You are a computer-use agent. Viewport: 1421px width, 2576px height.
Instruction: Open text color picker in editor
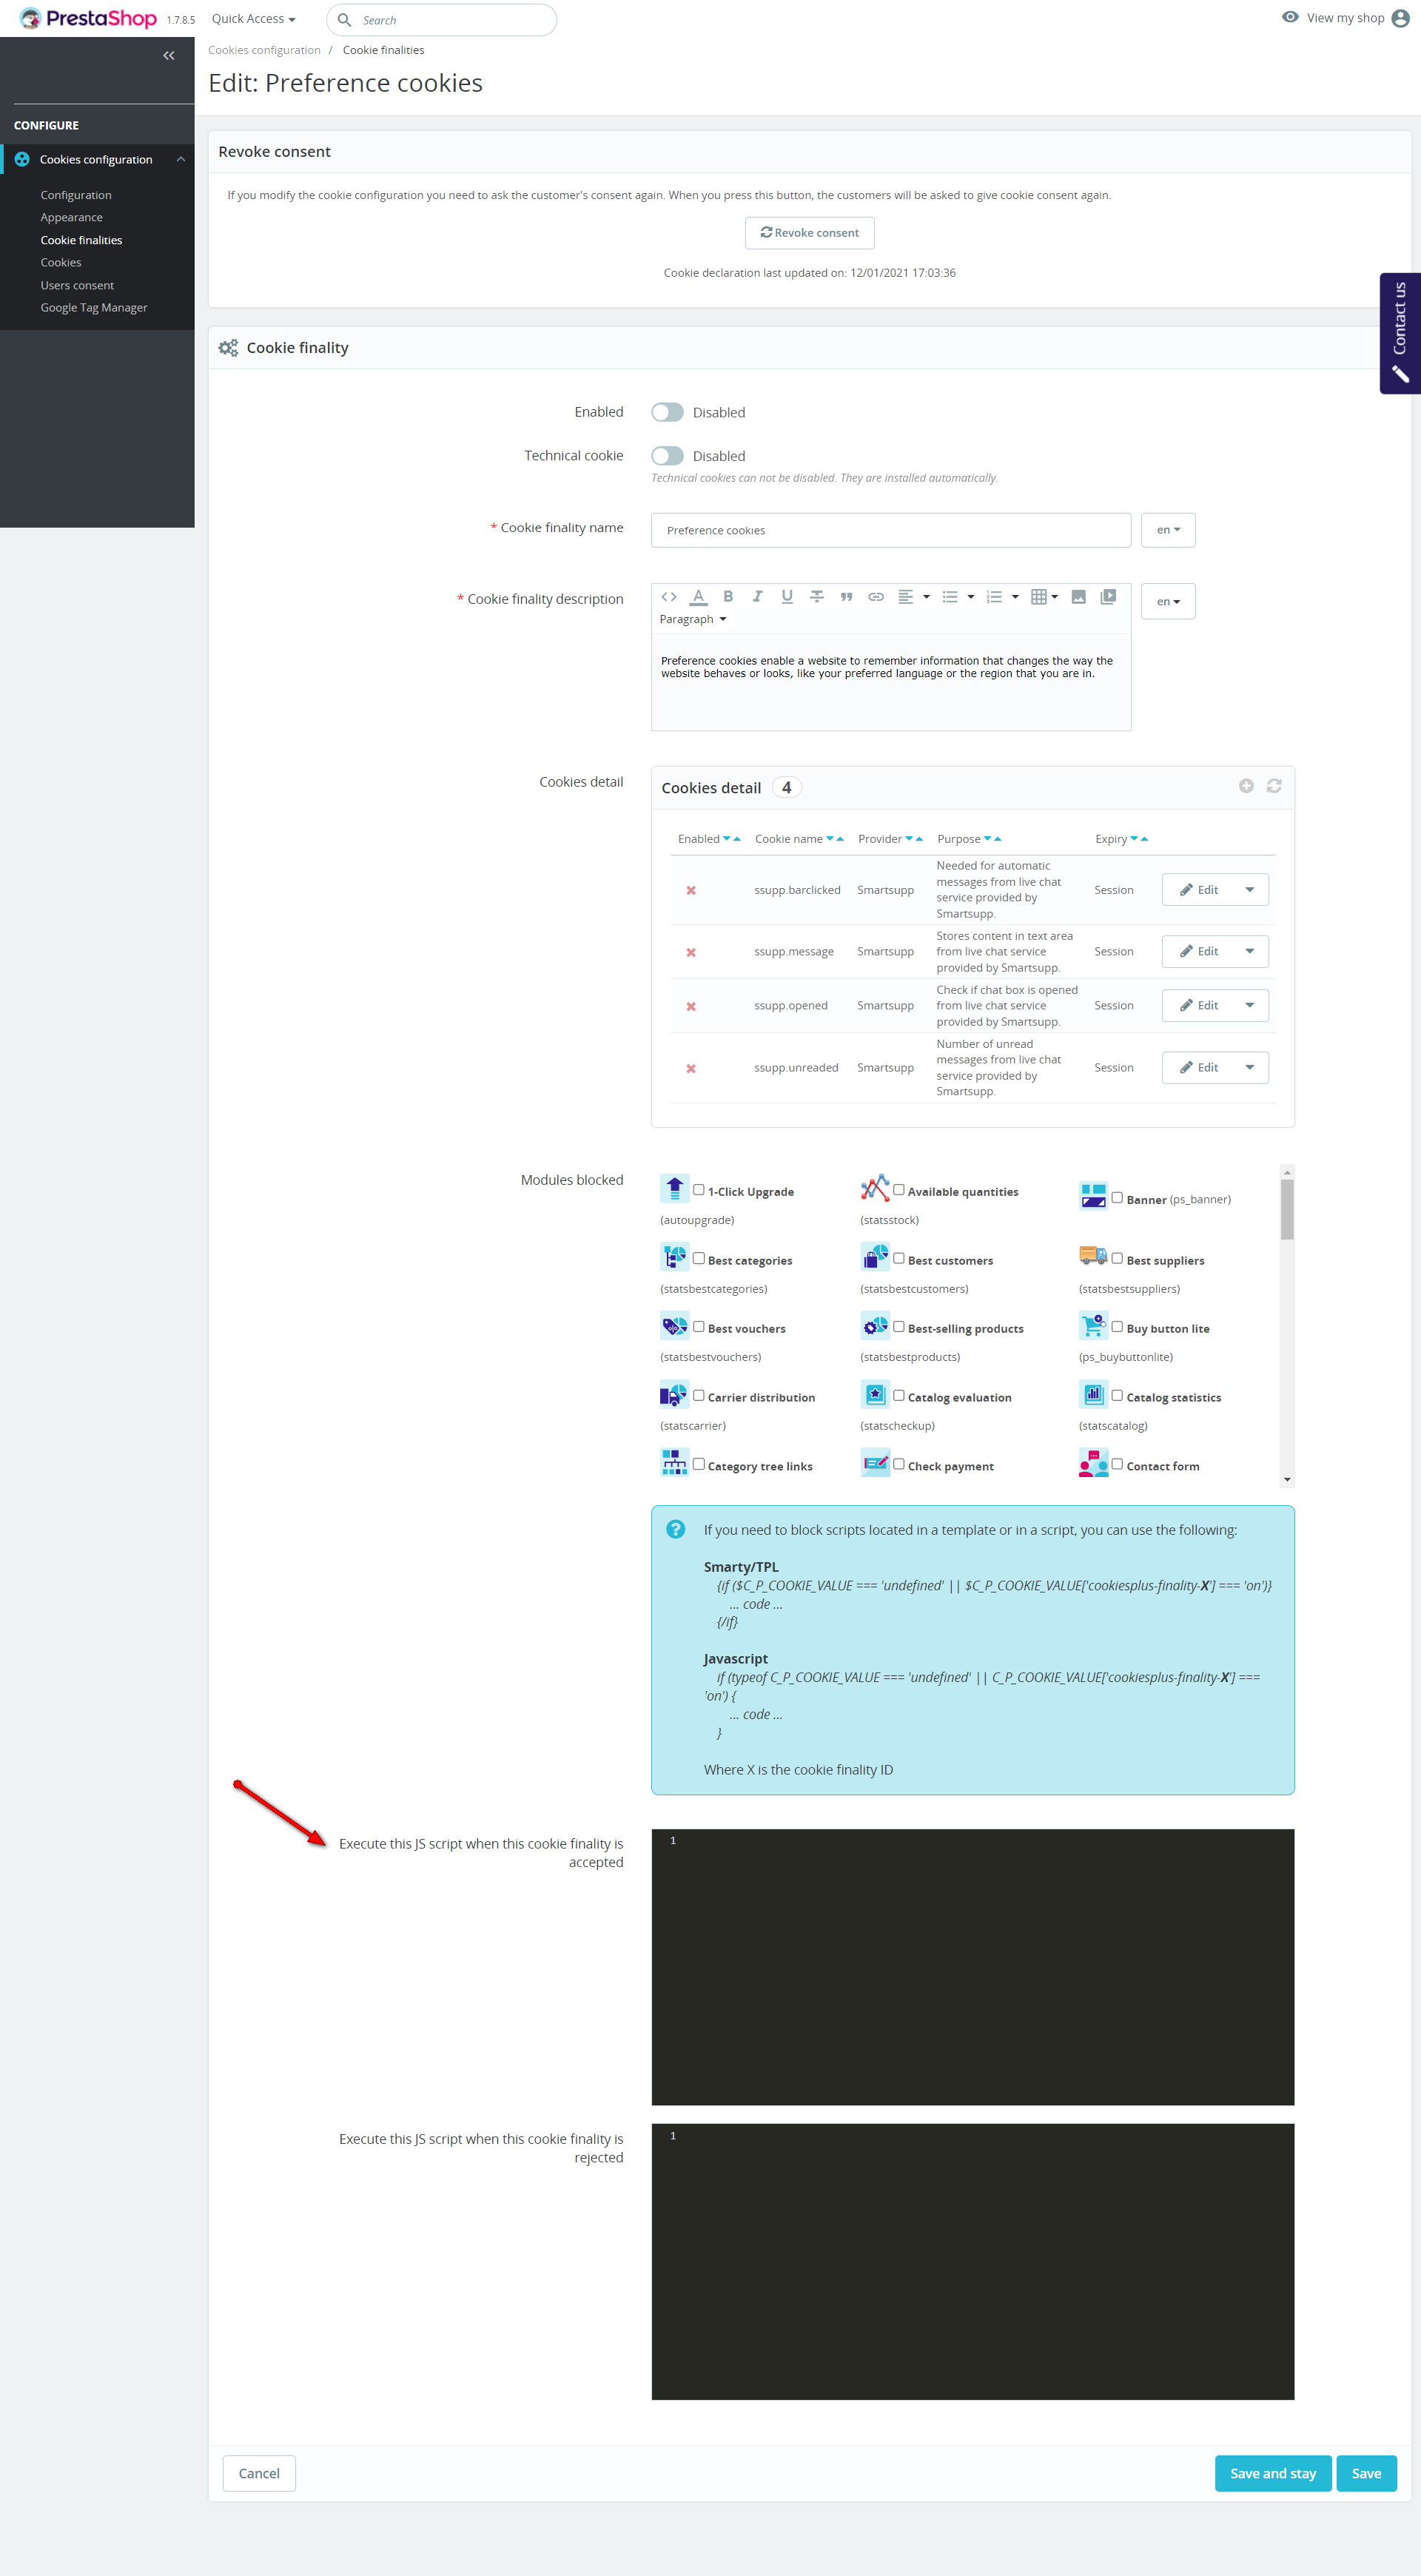(x=698, y=597)
